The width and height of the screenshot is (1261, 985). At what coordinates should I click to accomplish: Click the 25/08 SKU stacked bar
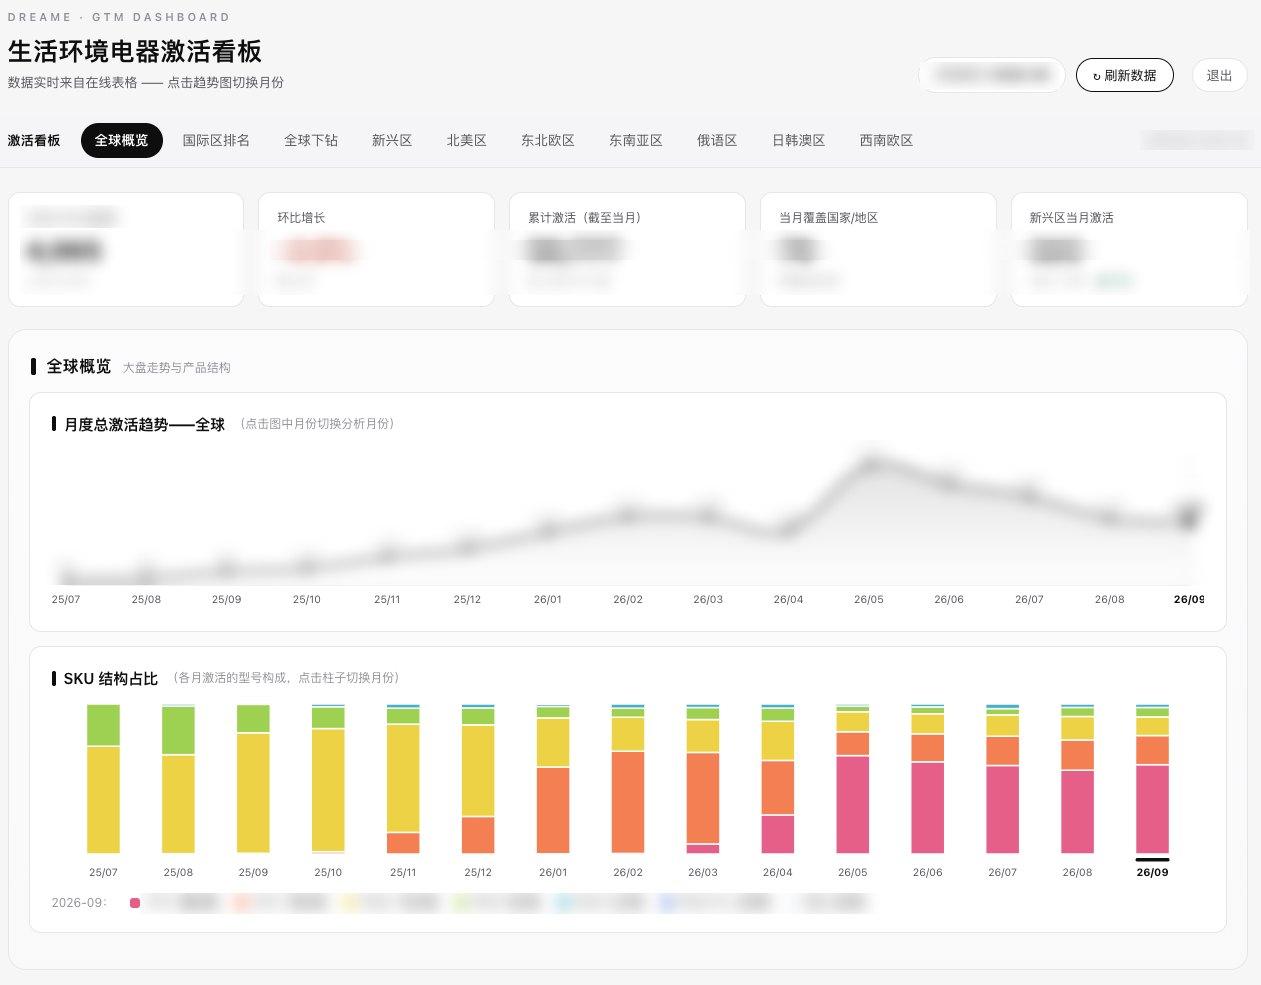[x=178, y=779]
